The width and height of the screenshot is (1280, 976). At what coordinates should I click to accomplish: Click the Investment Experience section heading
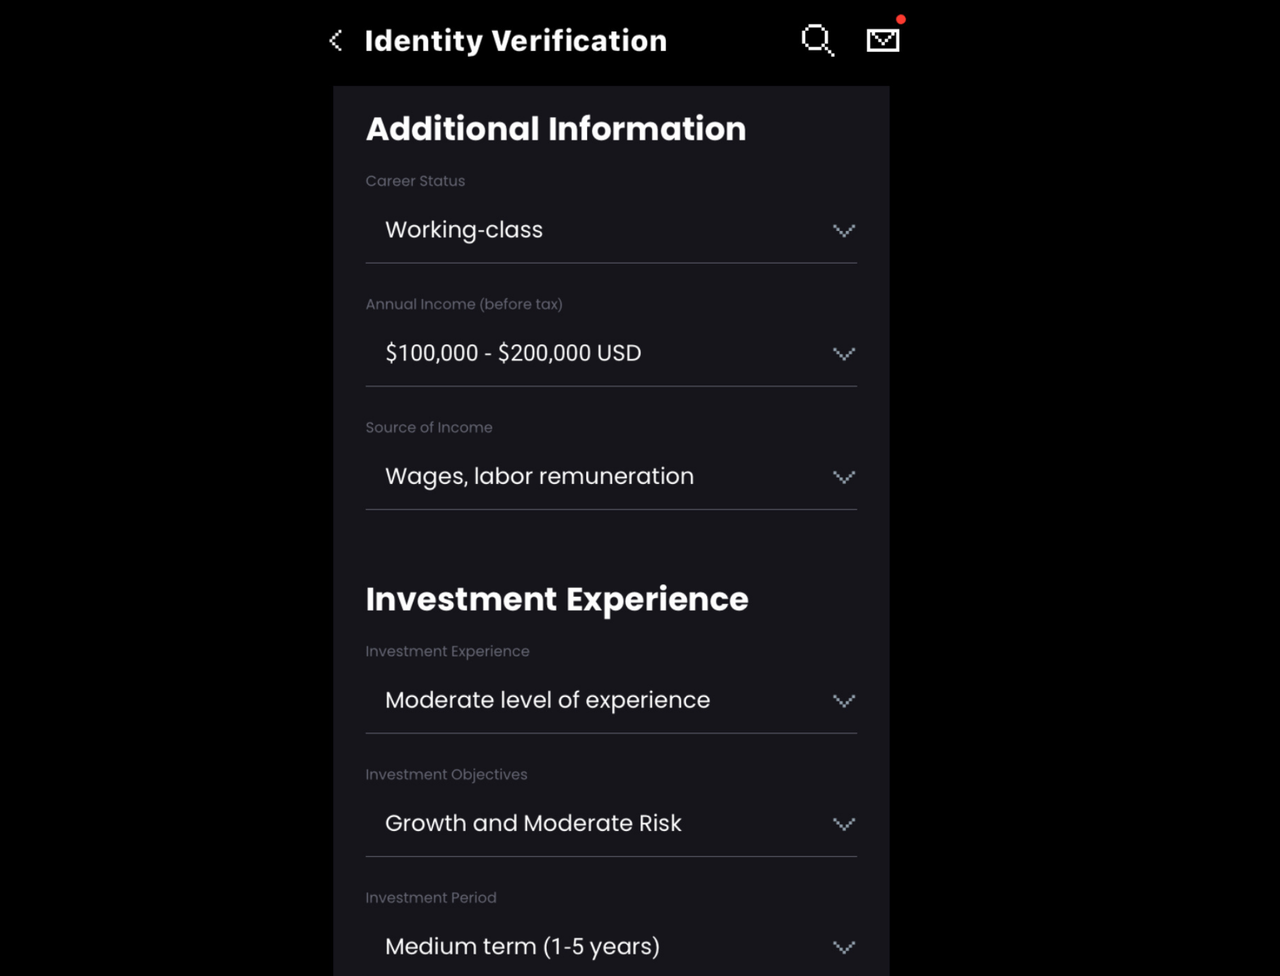[557, 599]
